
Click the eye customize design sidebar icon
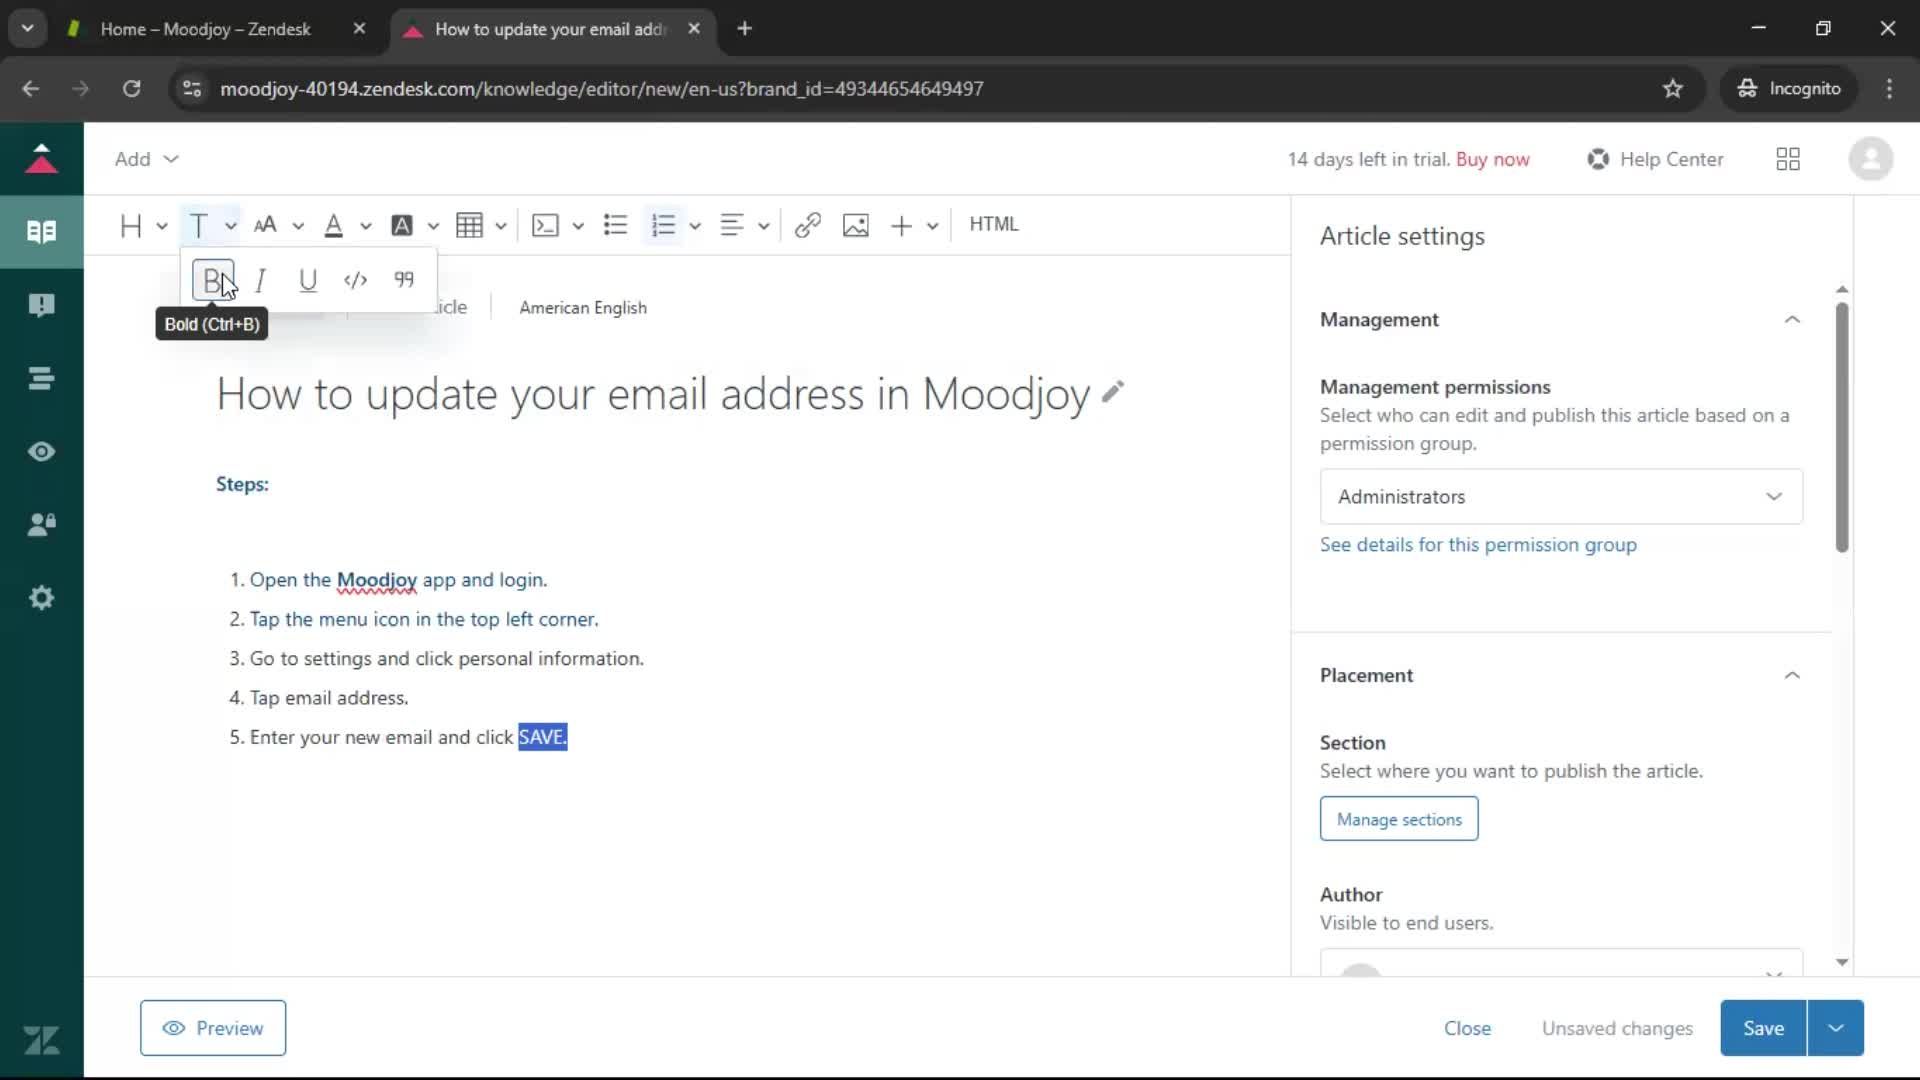click(x=41, y=452)
